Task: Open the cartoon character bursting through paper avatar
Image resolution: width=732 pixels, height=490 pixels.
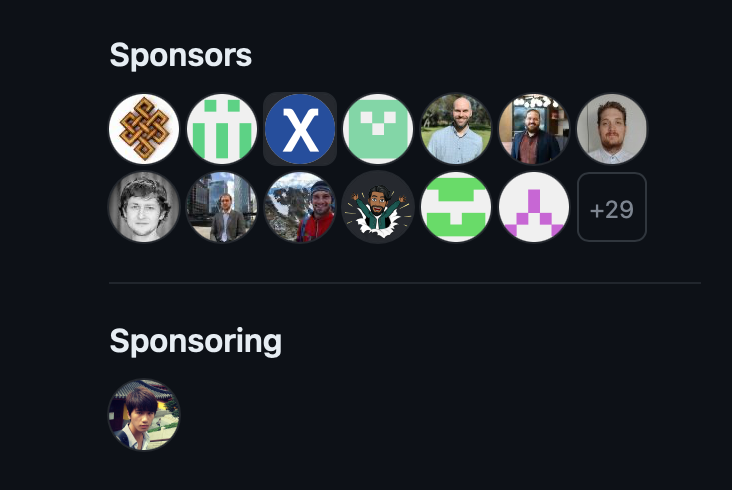Action: (378, 207)
